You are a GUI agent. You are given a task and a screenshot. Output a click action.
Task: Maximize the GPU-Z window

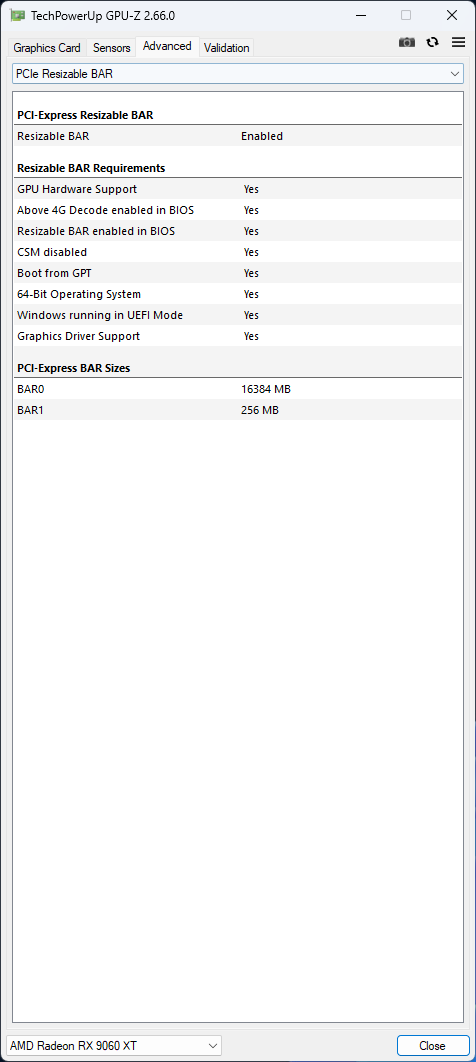406,15
